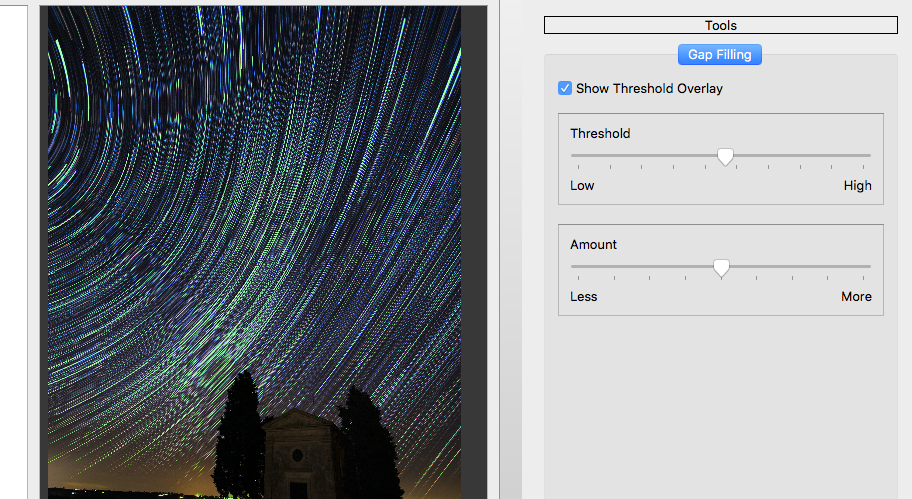This screenshot has height=499, width=912.
Task: Click the Amount slider handle
Action: click(721, 268)
